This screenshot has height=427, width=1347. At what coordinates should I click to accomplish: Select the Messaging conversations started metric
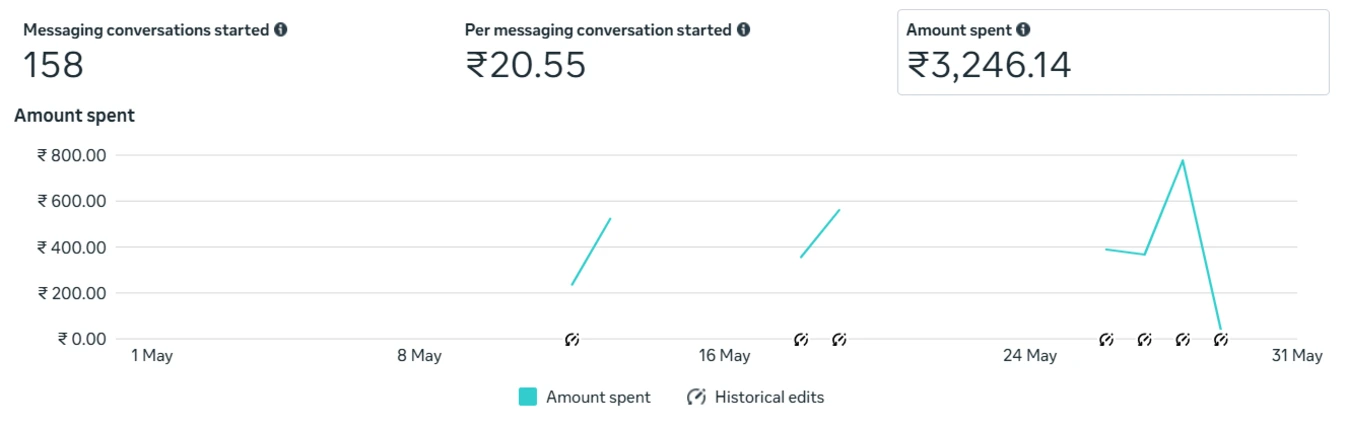(x=146, y=30)
